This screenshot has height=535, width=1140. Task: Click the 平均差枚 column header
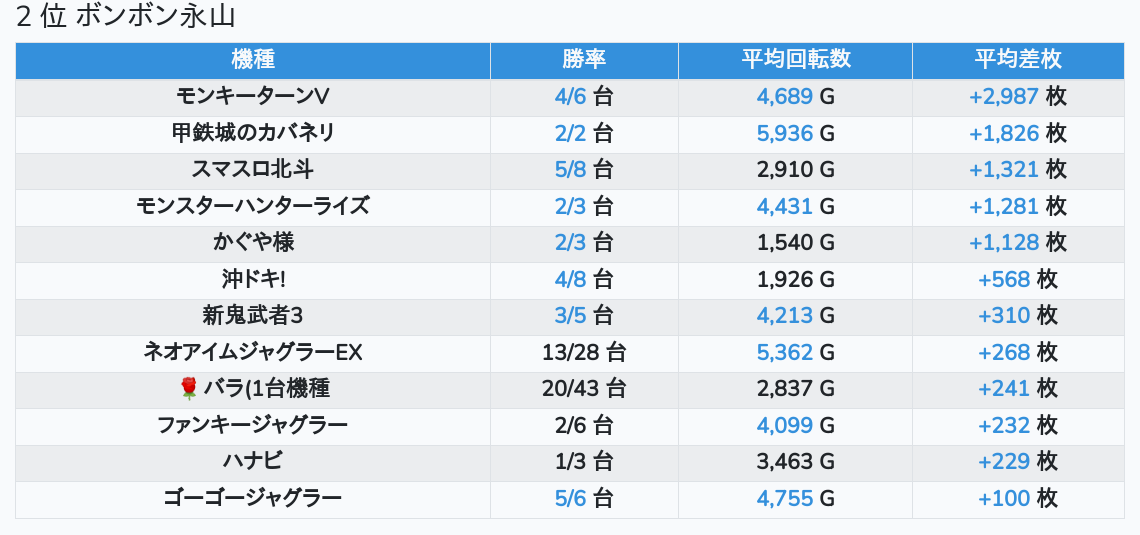tap(1018, 59)
